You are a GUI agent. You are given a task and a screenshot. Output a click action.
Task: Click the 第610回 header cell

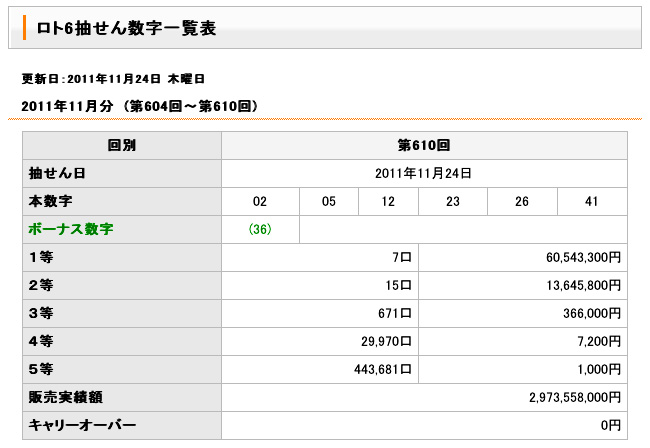point(424,145)
